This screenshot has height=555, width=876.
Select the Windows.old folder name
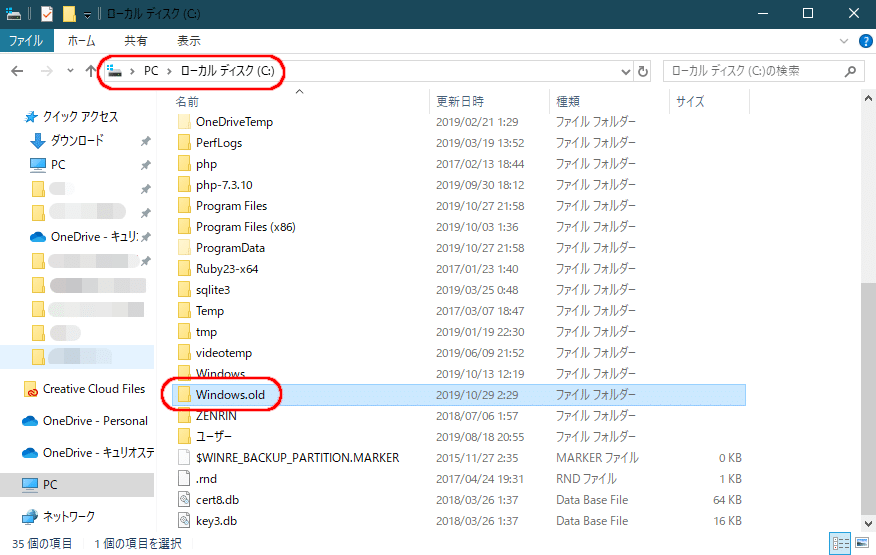tap(230, 395)
